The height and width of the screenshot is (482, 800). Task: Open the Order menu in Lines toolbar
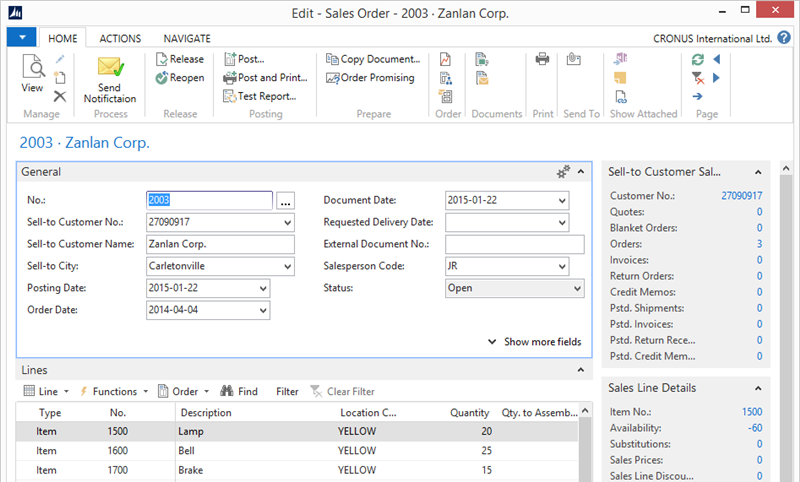coord(184,391)
